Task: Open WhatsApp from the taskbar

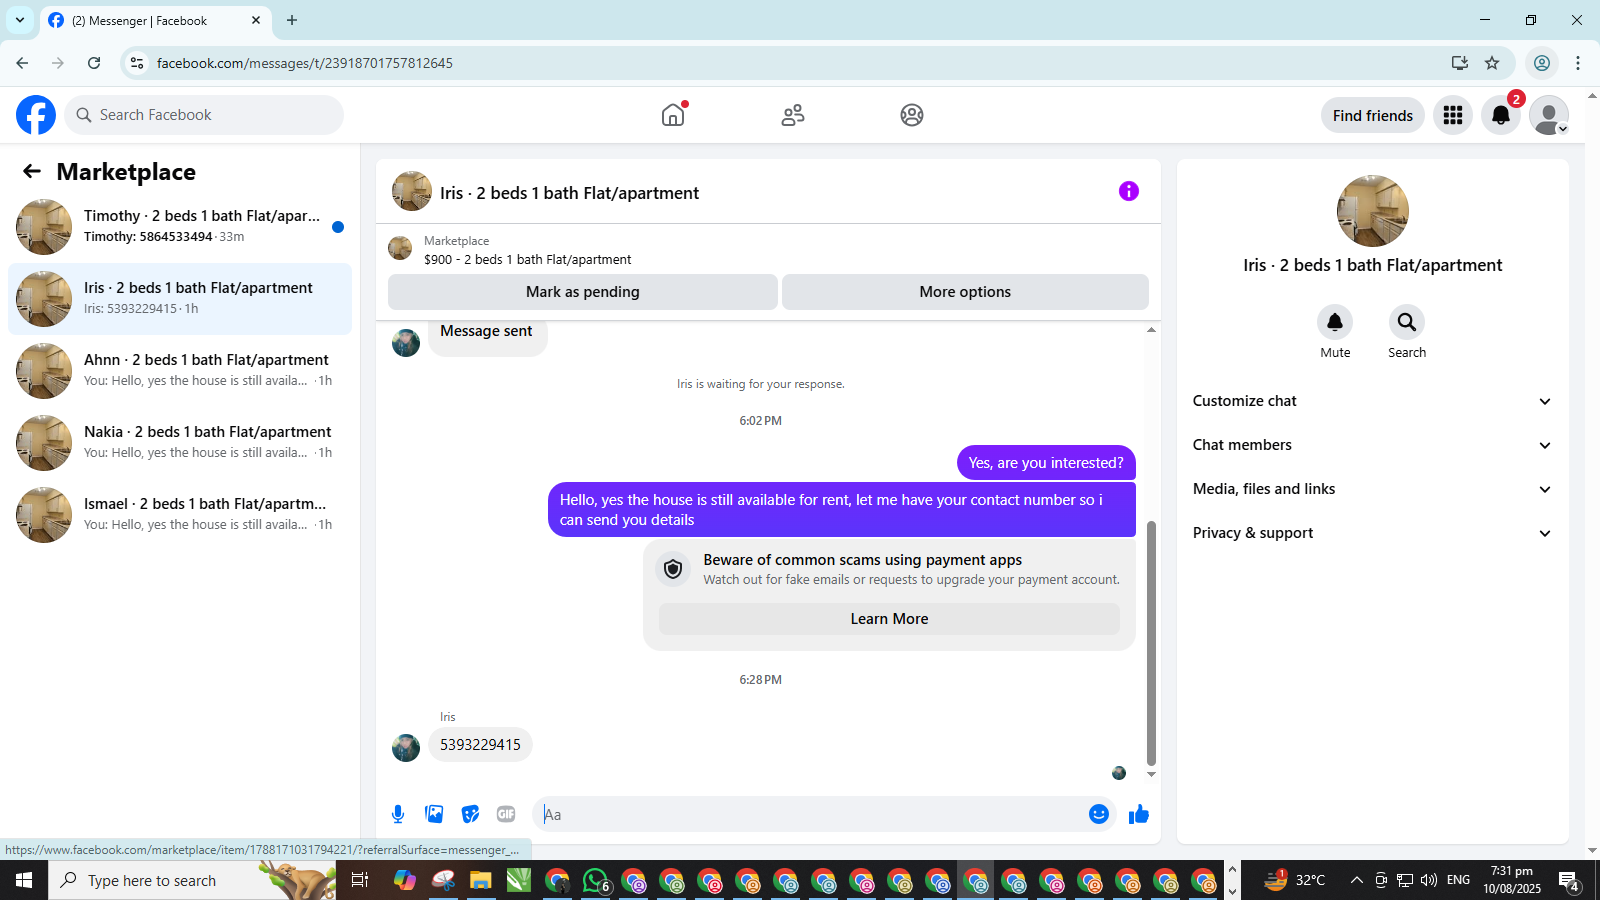Action: pos(596,881)
